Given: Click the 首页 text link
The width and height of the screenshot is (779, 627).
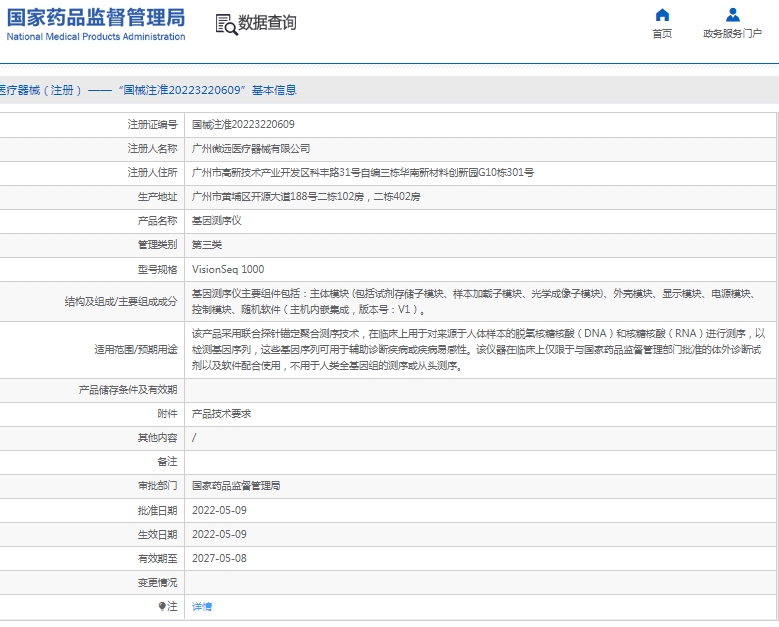Looking at the screenshot, I should click(x=662, y=33).
